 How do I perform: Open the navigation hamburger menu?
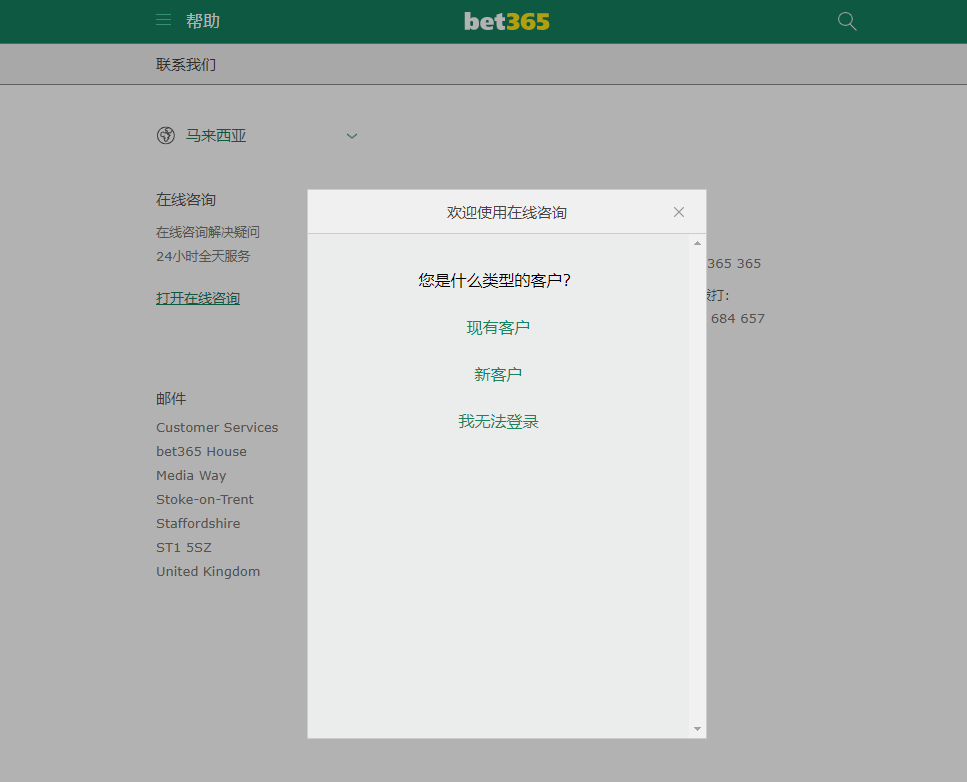pyautogui.click(x=163, y=20)
